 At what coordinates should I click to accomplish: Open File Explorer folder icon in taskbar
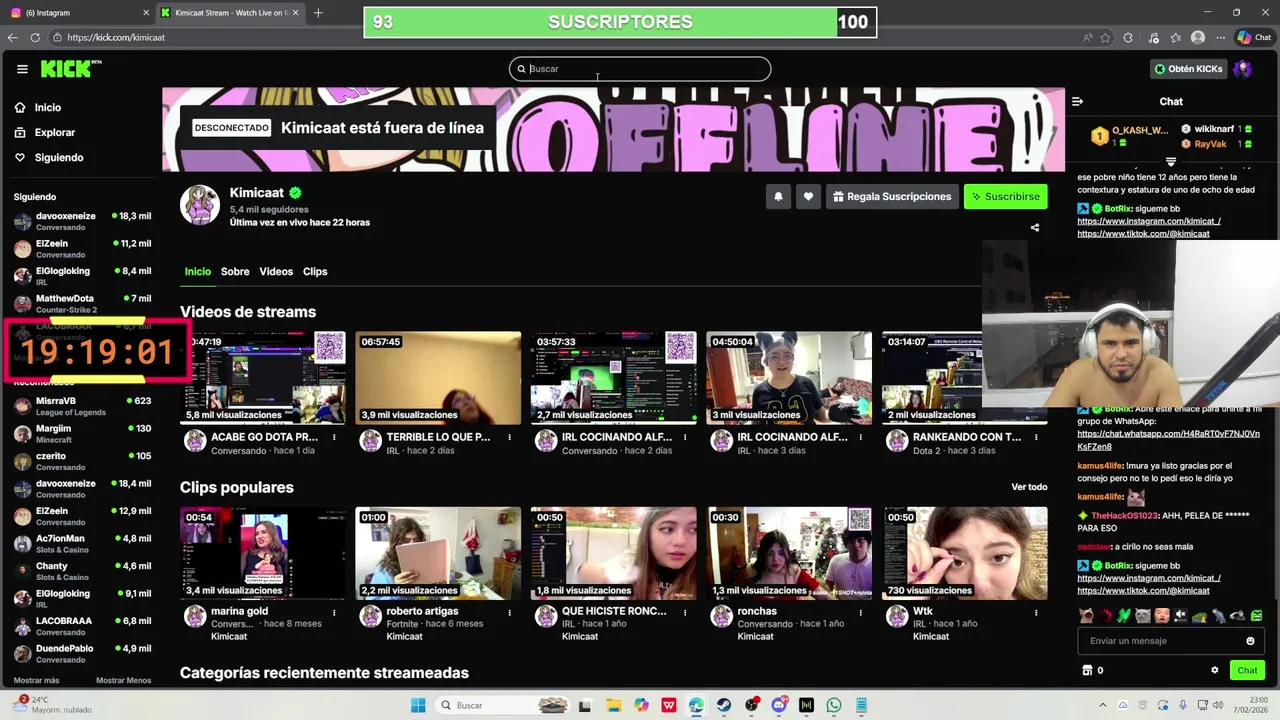coord(613,705)
